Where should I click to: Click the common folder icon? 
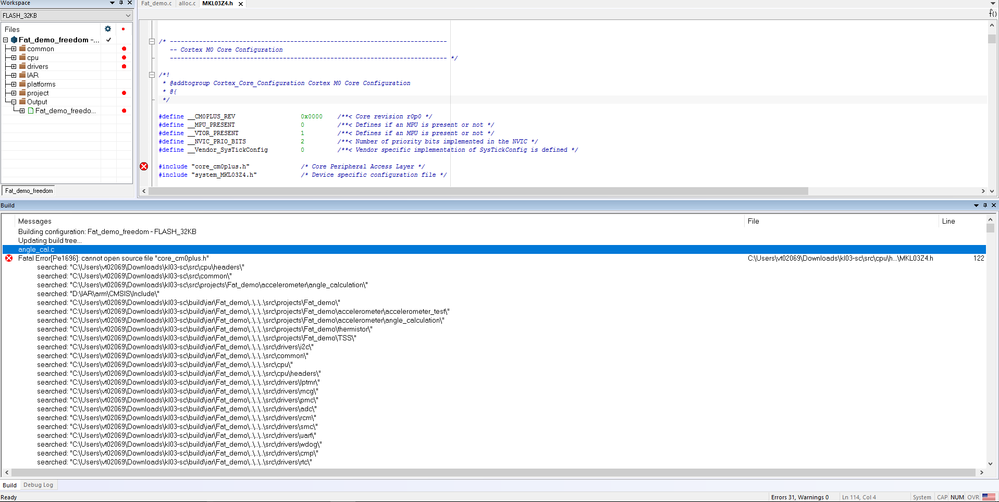pyautogui.click(x=22, y=48)
